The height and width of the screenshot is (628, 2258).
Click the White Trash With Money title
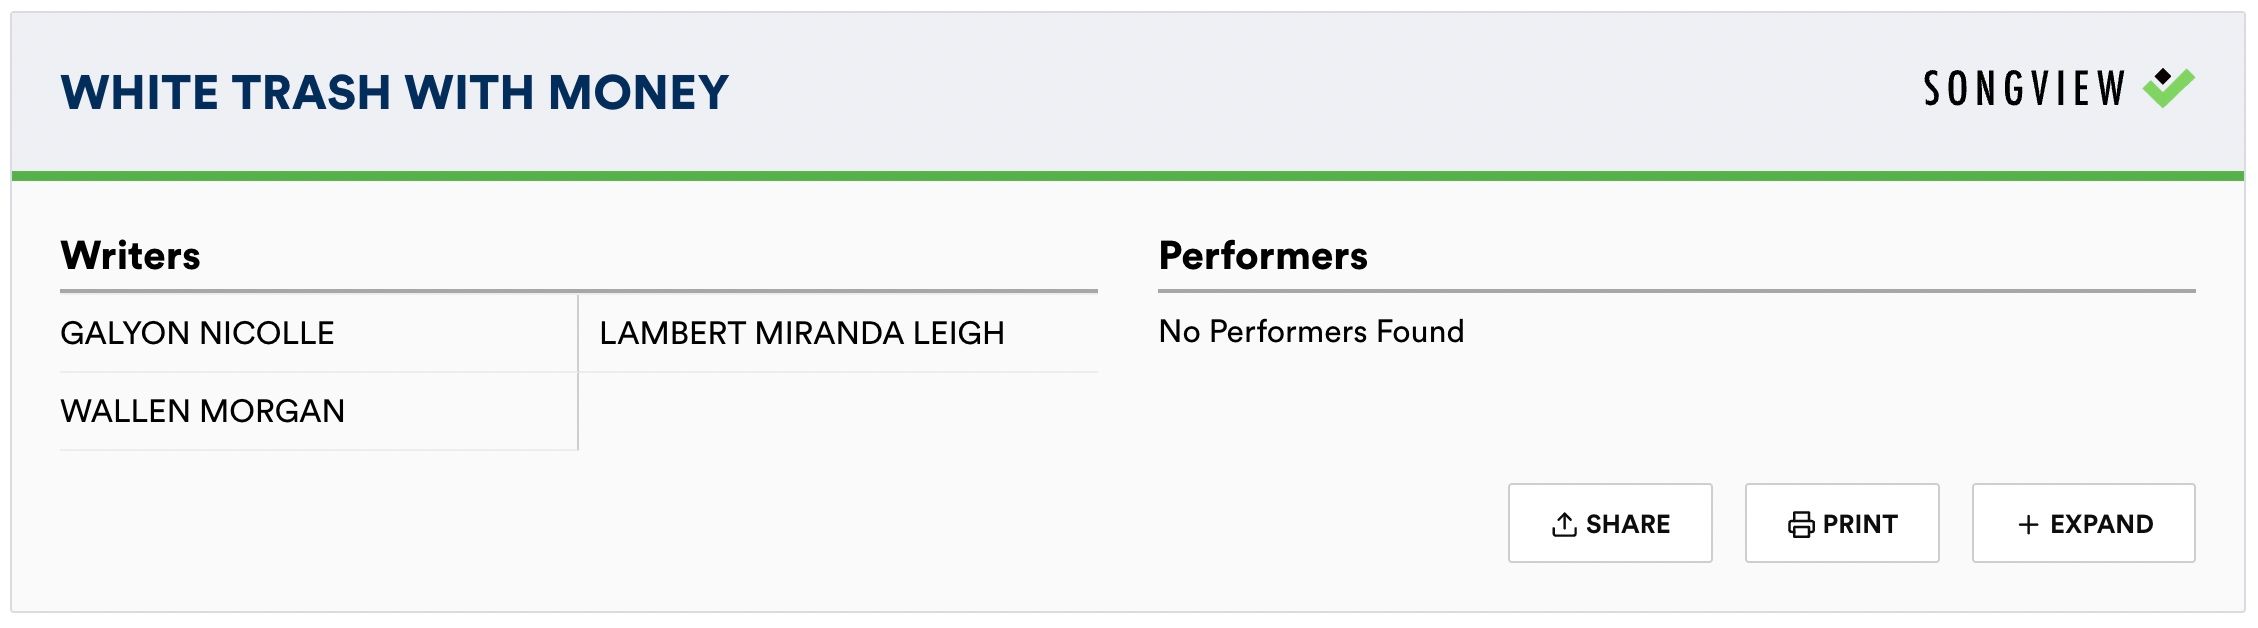394,93
